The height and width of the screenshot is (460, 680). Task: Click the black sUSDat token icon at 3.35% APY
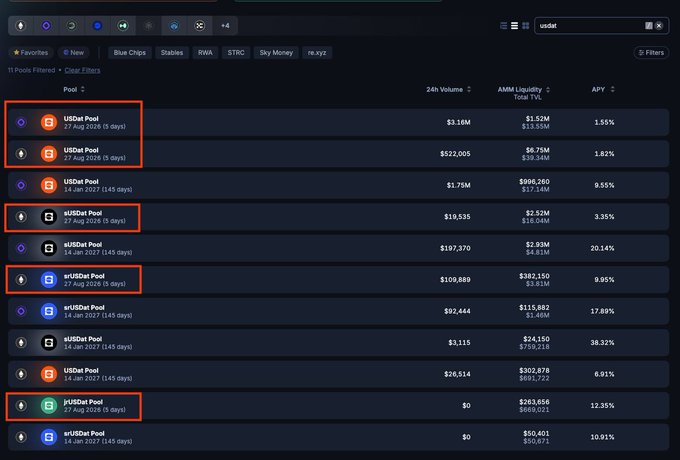tap(49, 217)
